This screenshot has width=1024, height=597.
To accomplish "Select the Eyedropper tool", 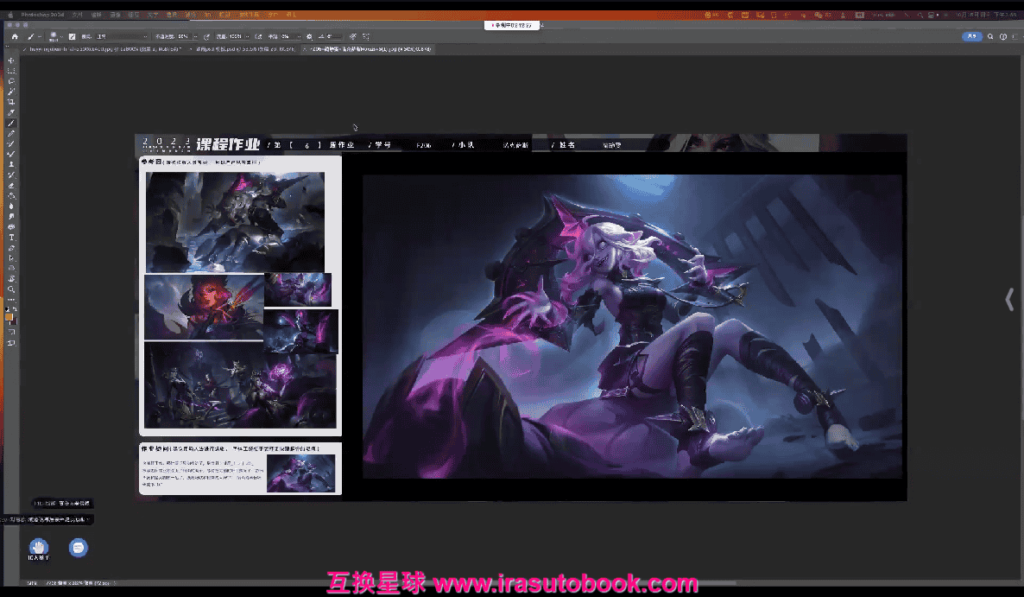I will [x=11, y=112].
